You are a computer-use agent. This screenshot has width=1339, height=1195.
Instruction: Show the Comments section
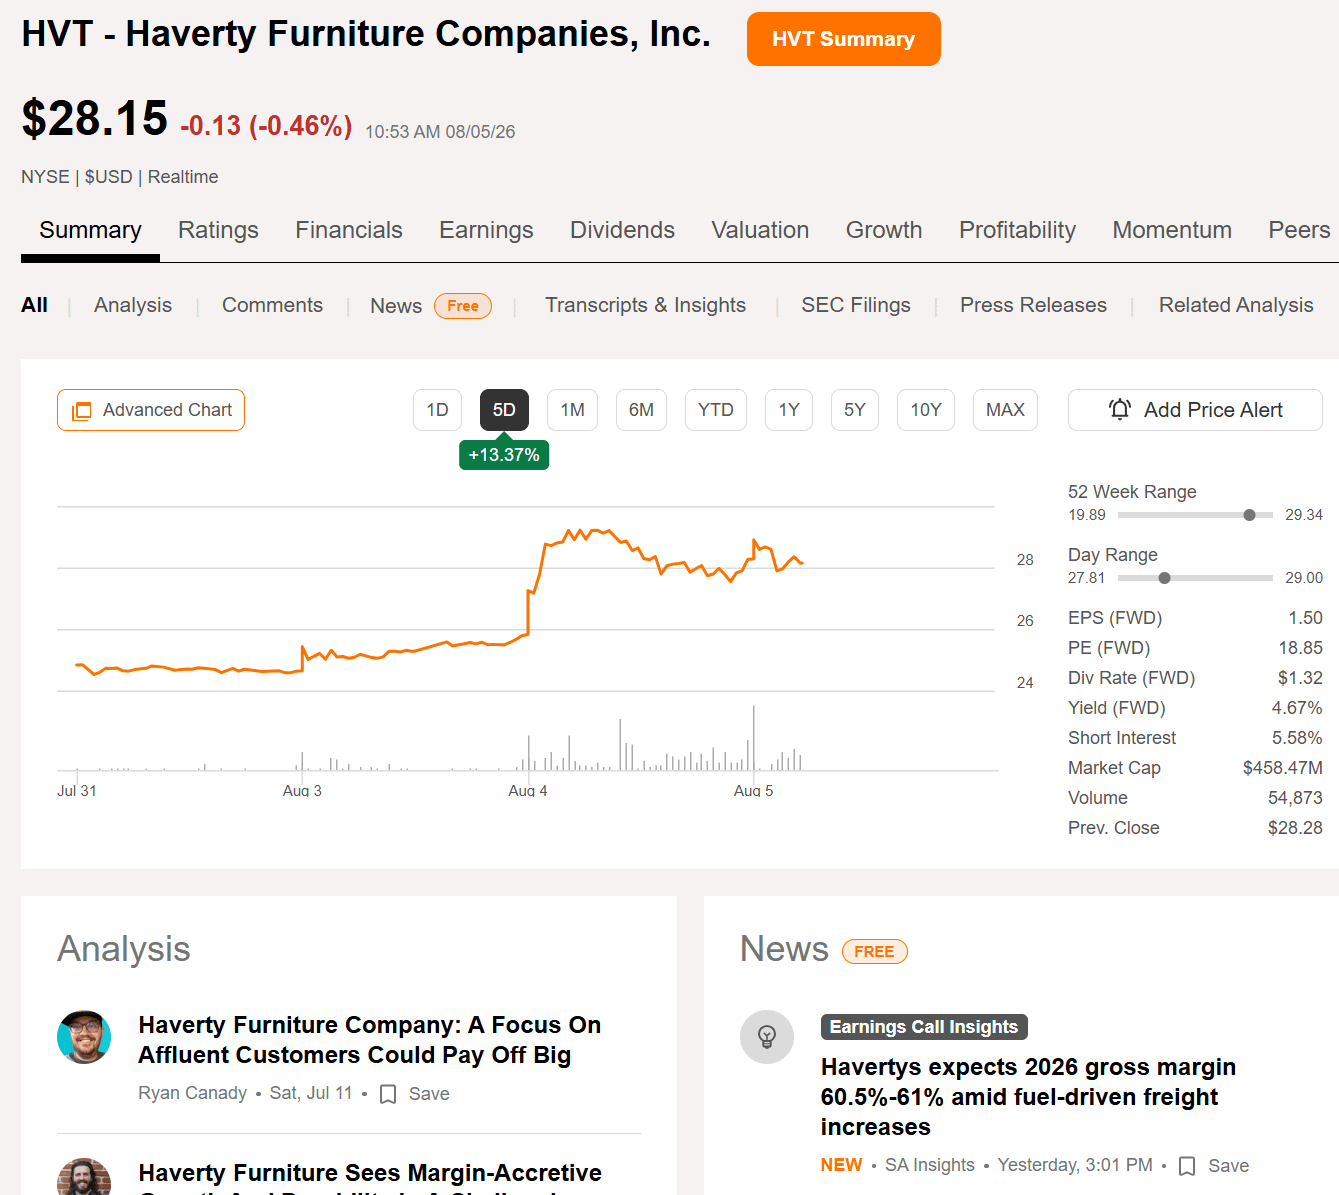click(272, 305)
